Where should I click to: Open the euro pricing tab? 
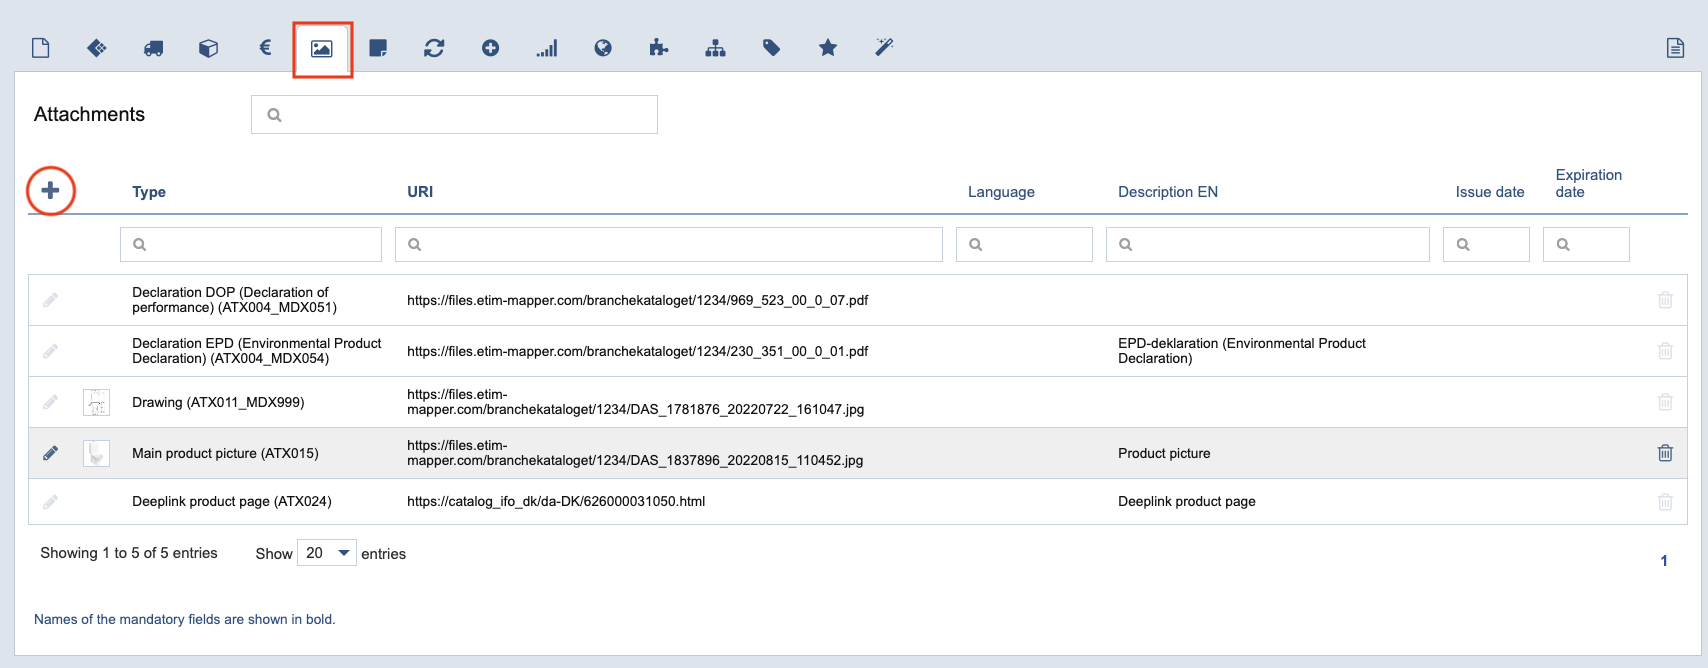(x=265, y=47)
